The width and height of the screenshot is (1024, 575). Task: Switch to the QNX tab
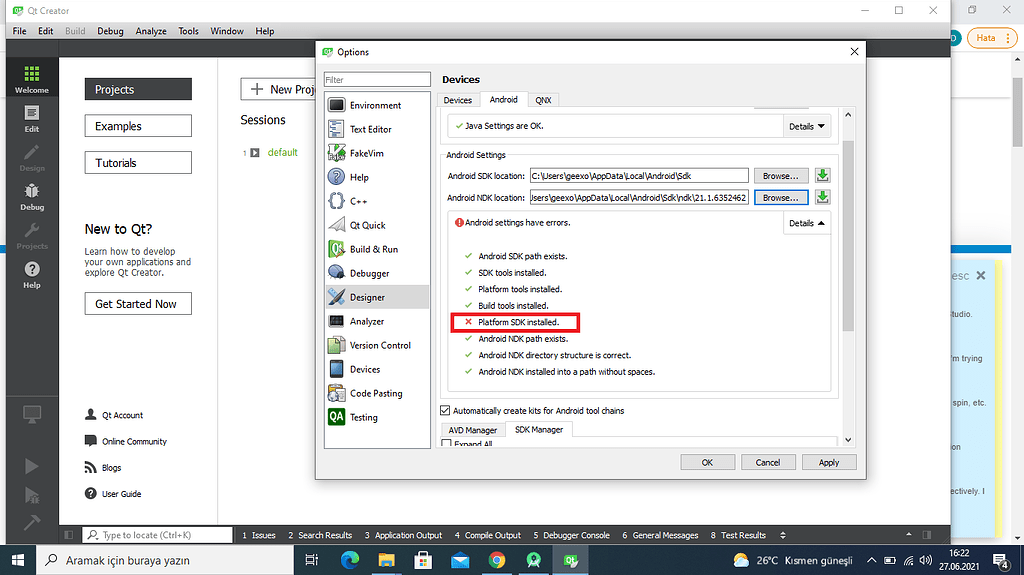point(543,100)
